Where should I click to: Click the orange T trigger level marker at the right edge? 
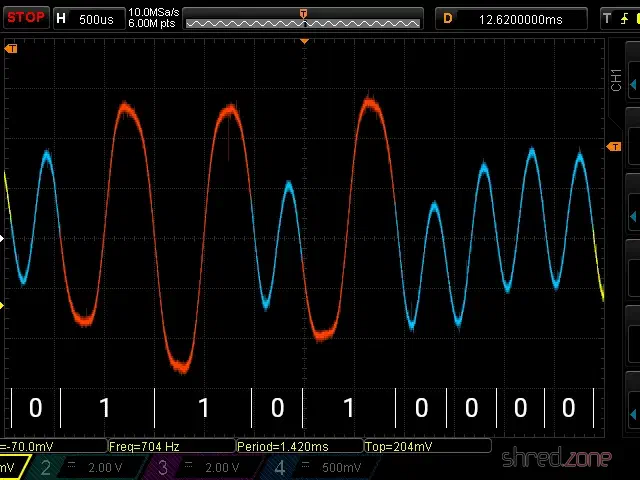coord(613,147)
